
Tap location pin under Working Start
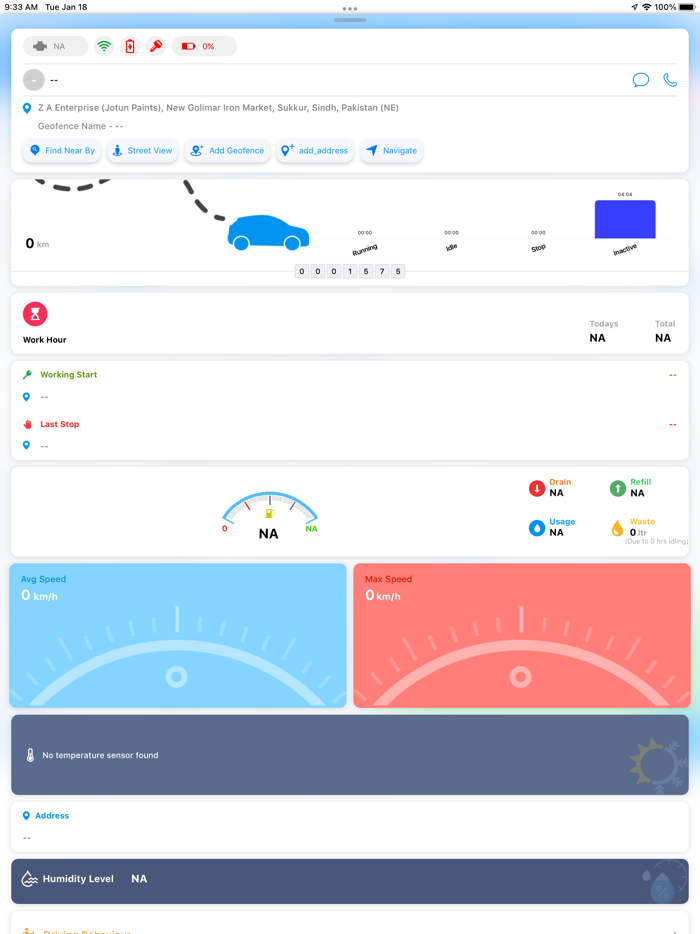(26, 397)
